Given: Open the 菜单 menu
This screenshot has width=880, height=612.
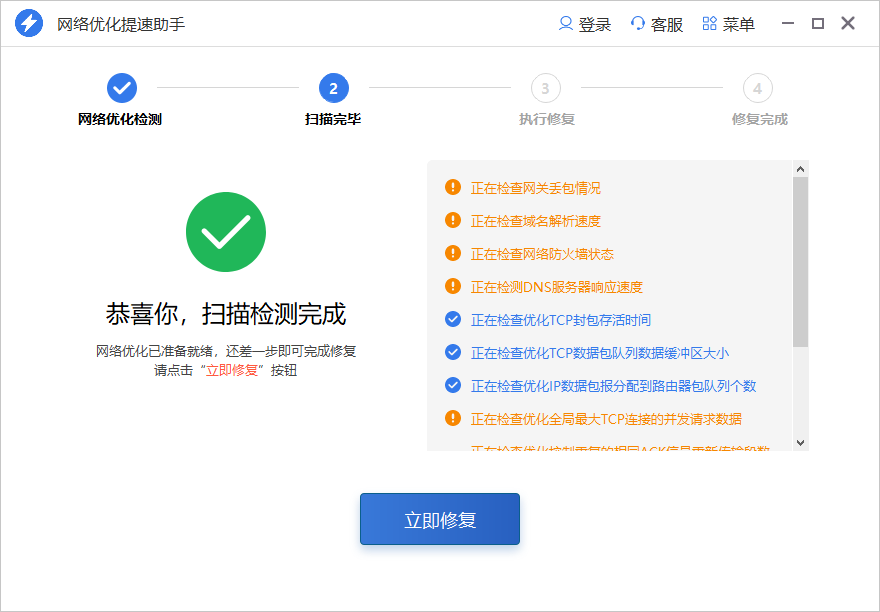Looking at the screenshot, I should 739,25.
